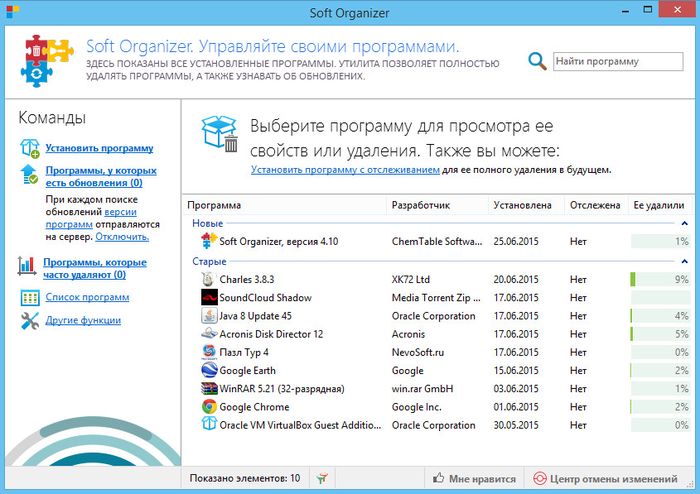This screenshot has height=494, width=700.
Task: Click the filter funnel icon in status bar
Action: click(318, 479)
